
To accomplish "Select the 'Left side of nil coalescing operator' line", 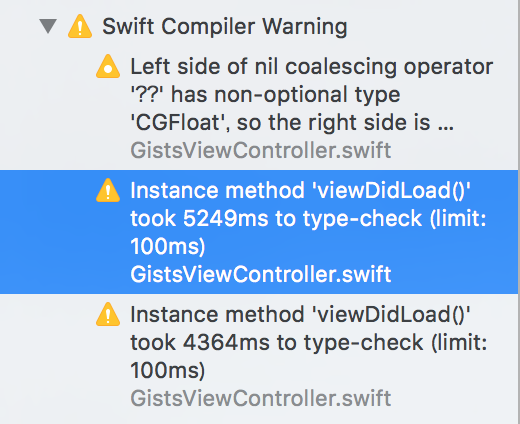I will [311, 67].
